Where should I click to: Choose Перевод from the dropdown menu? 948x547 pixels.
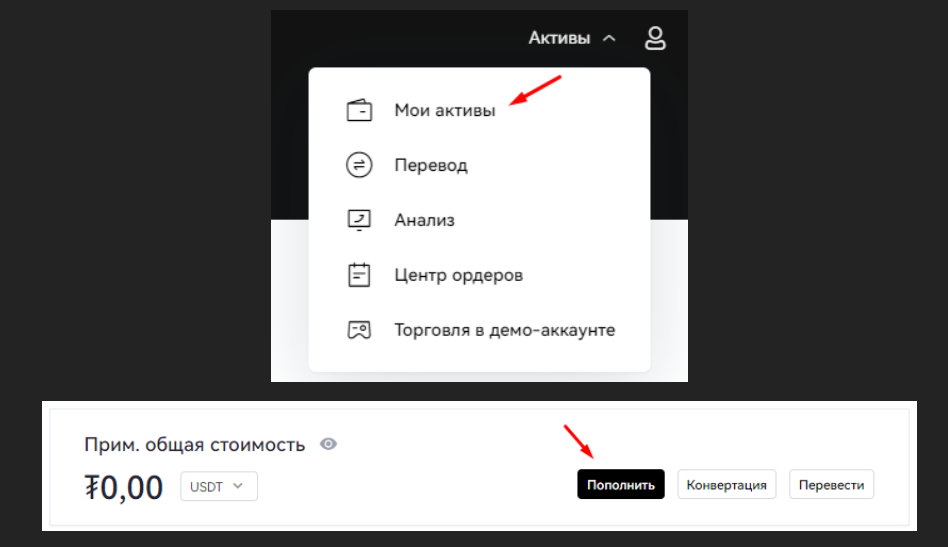point(430,166)
